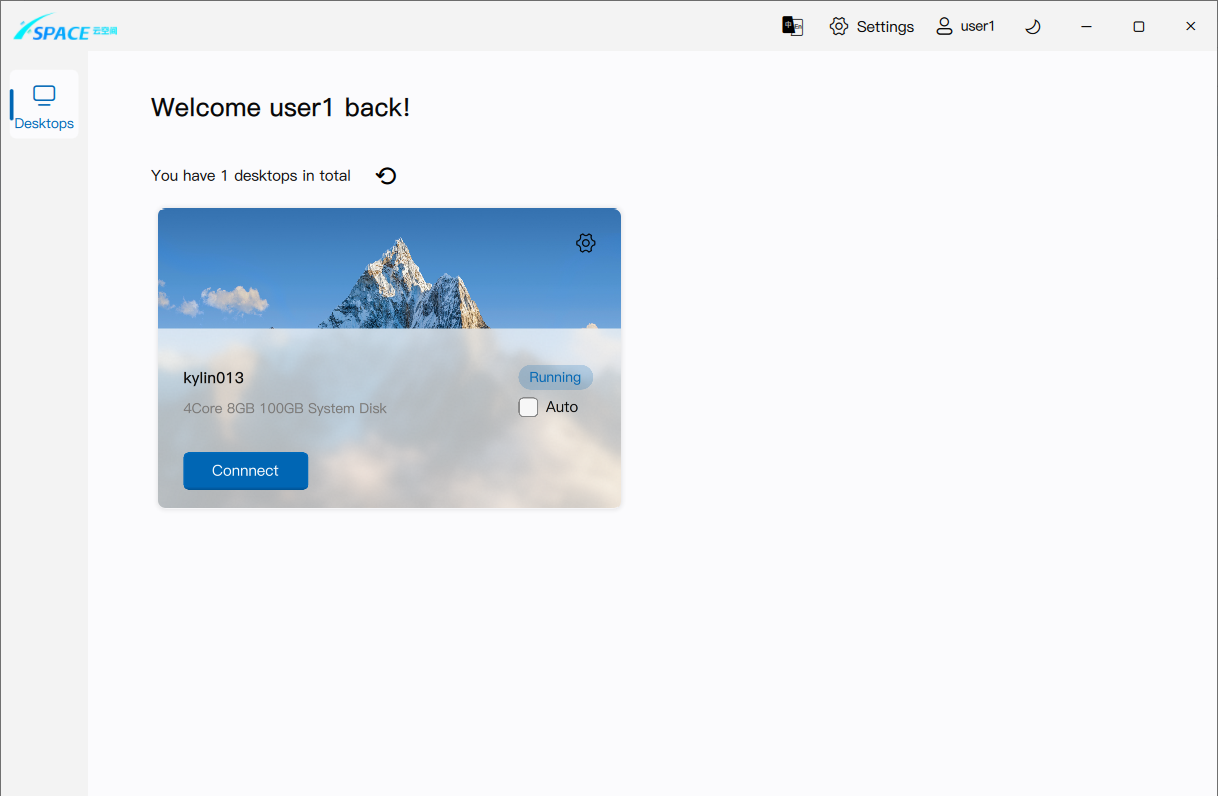
Task: Select the Desktops tab label
Action: 44,124
